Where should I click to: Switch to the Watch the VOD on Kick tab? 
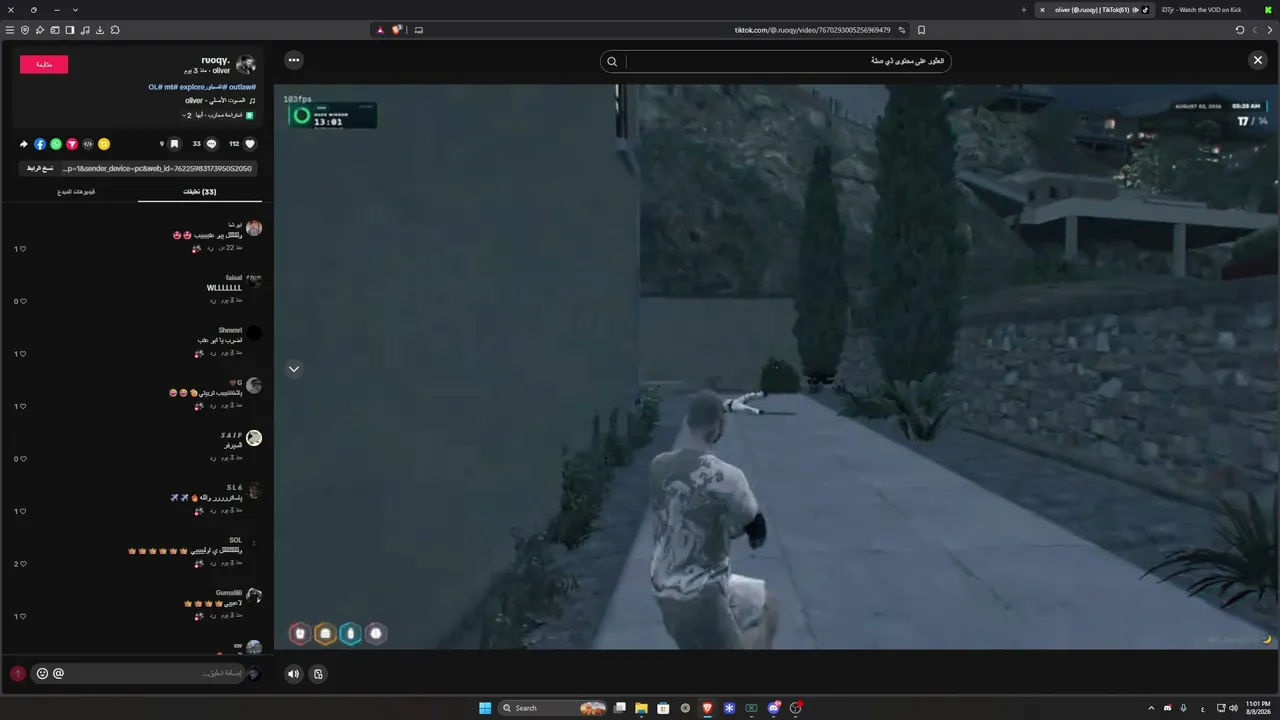(x=1200, y=10)
